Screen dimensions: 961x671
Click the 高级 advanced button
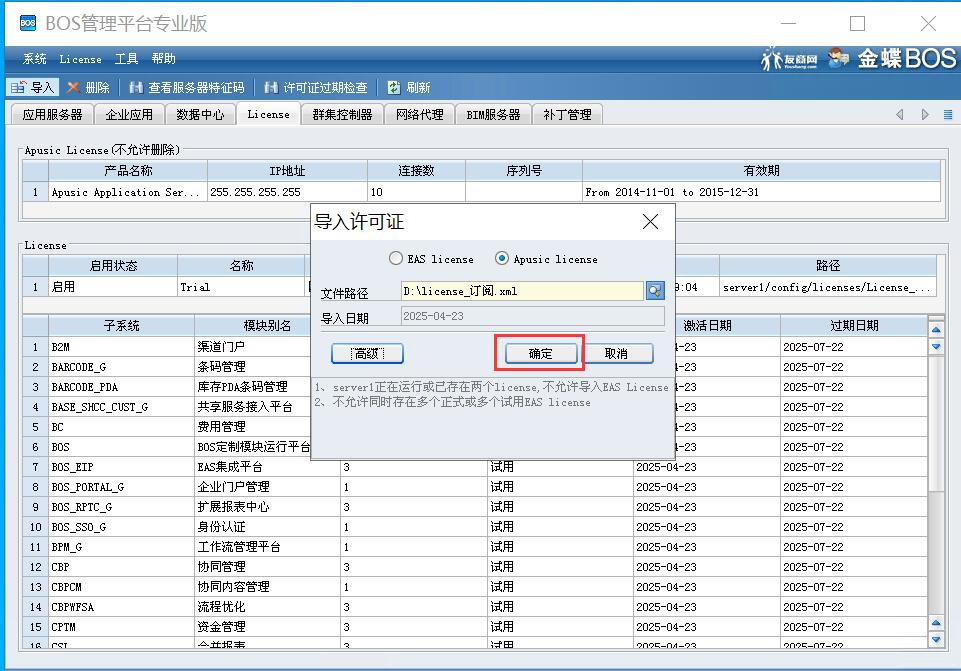tap(367, 354)
